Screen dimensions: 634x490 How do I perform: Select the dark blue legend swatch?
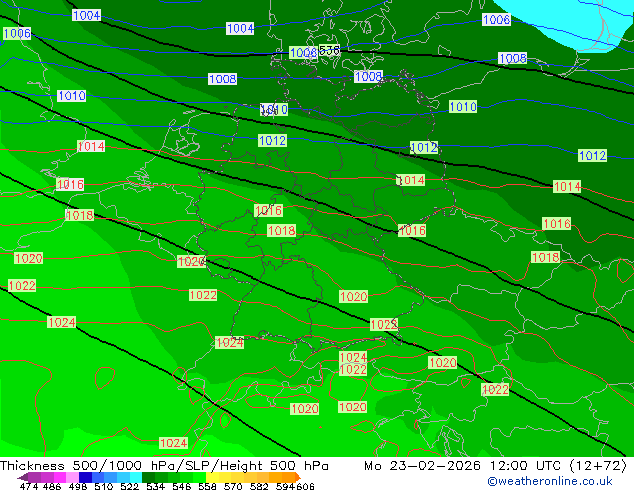click(x=85, y=477)
